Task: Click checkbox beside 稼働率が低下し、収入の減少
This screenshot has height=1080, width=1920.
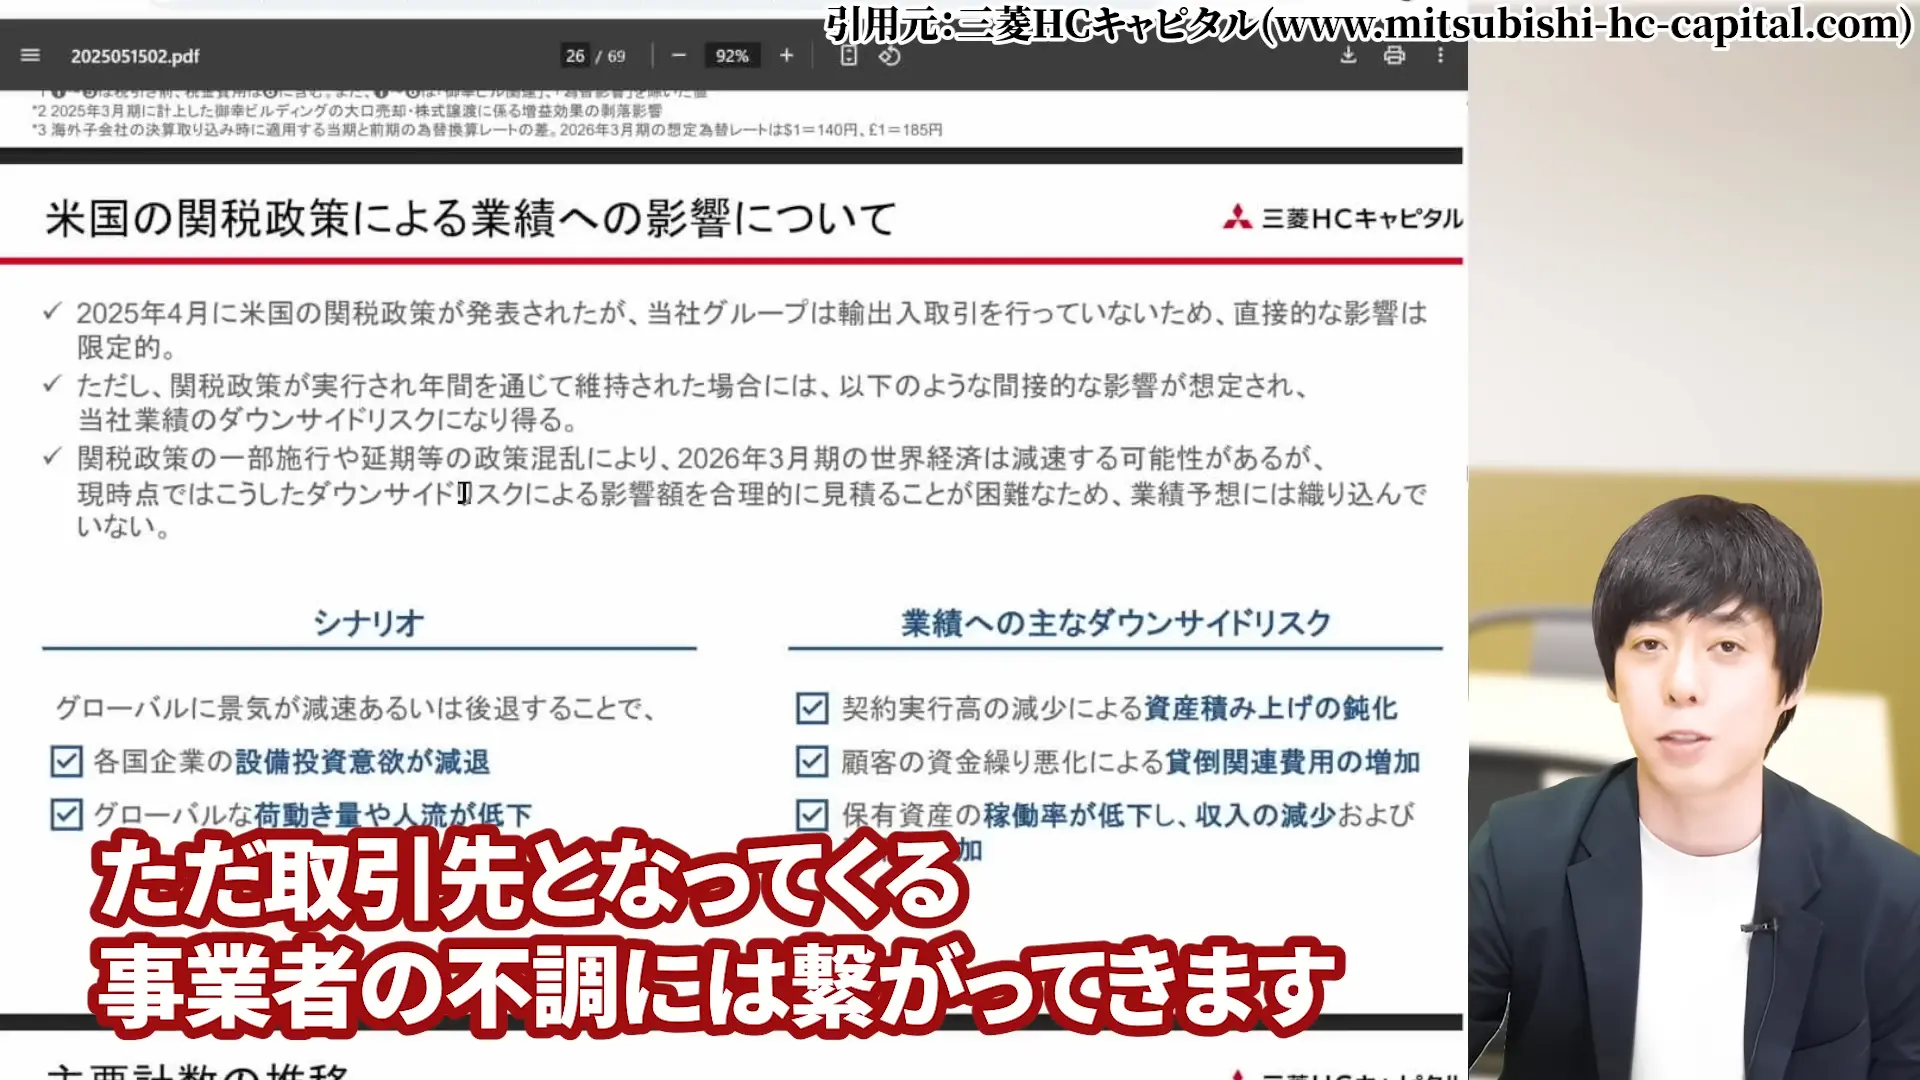Action: [x=812, y=815]
